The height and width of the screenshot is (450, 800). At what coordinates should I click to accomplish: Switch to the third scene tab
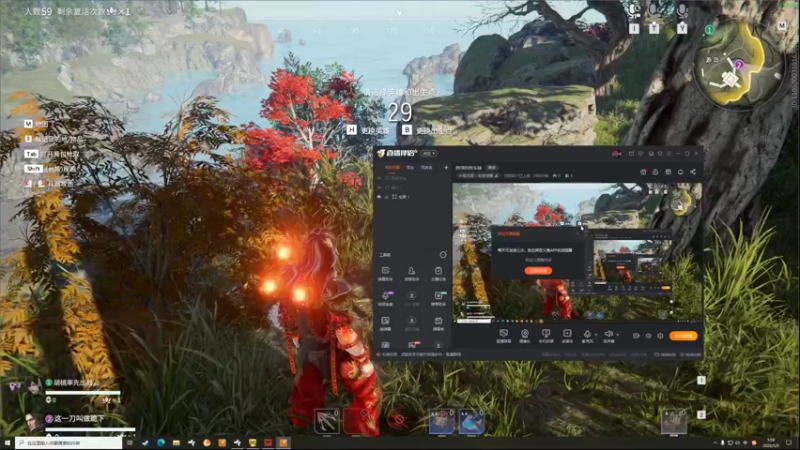(x=426, y=167)
